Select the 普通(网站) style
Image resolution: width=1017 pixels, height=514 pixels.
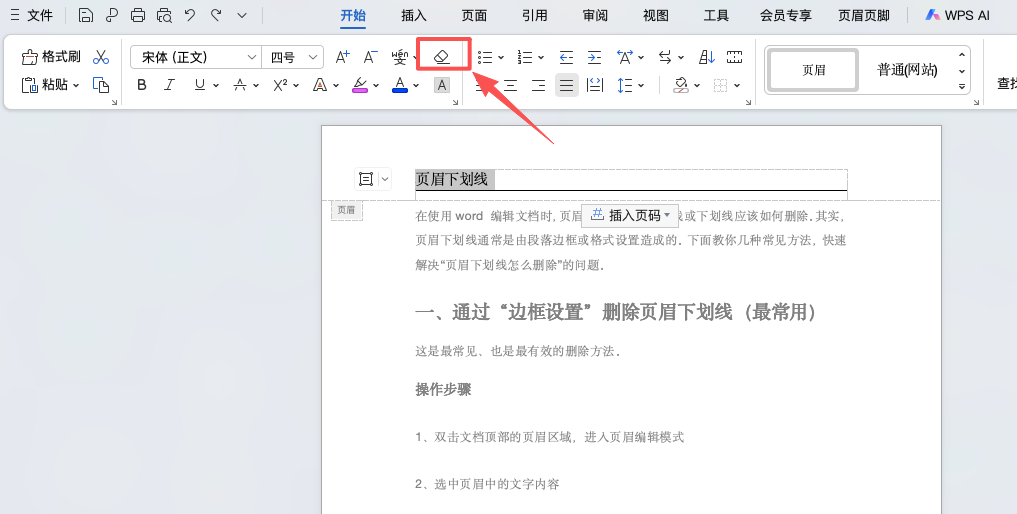coord(907,70)
